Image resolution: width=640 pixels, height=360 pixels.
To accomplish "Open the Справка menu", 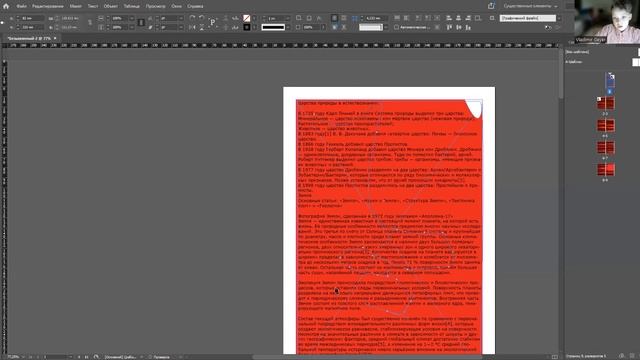I will tap(195, 7).
